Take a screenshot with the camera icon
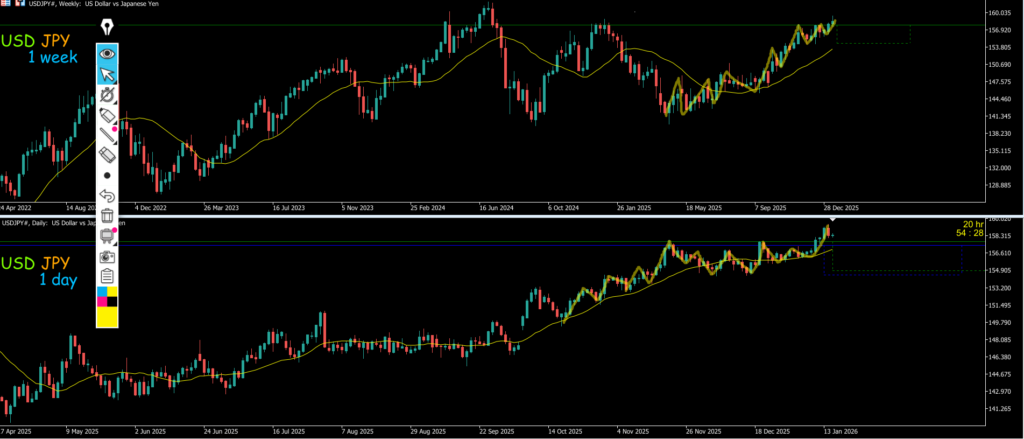Screen dimensions: 1024x439 click(x=107, y=256)
